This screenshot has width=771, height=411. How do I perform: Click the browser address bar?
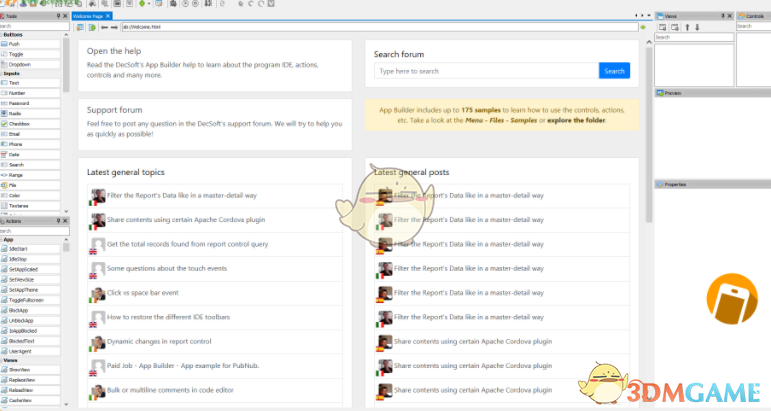[380, 28]
